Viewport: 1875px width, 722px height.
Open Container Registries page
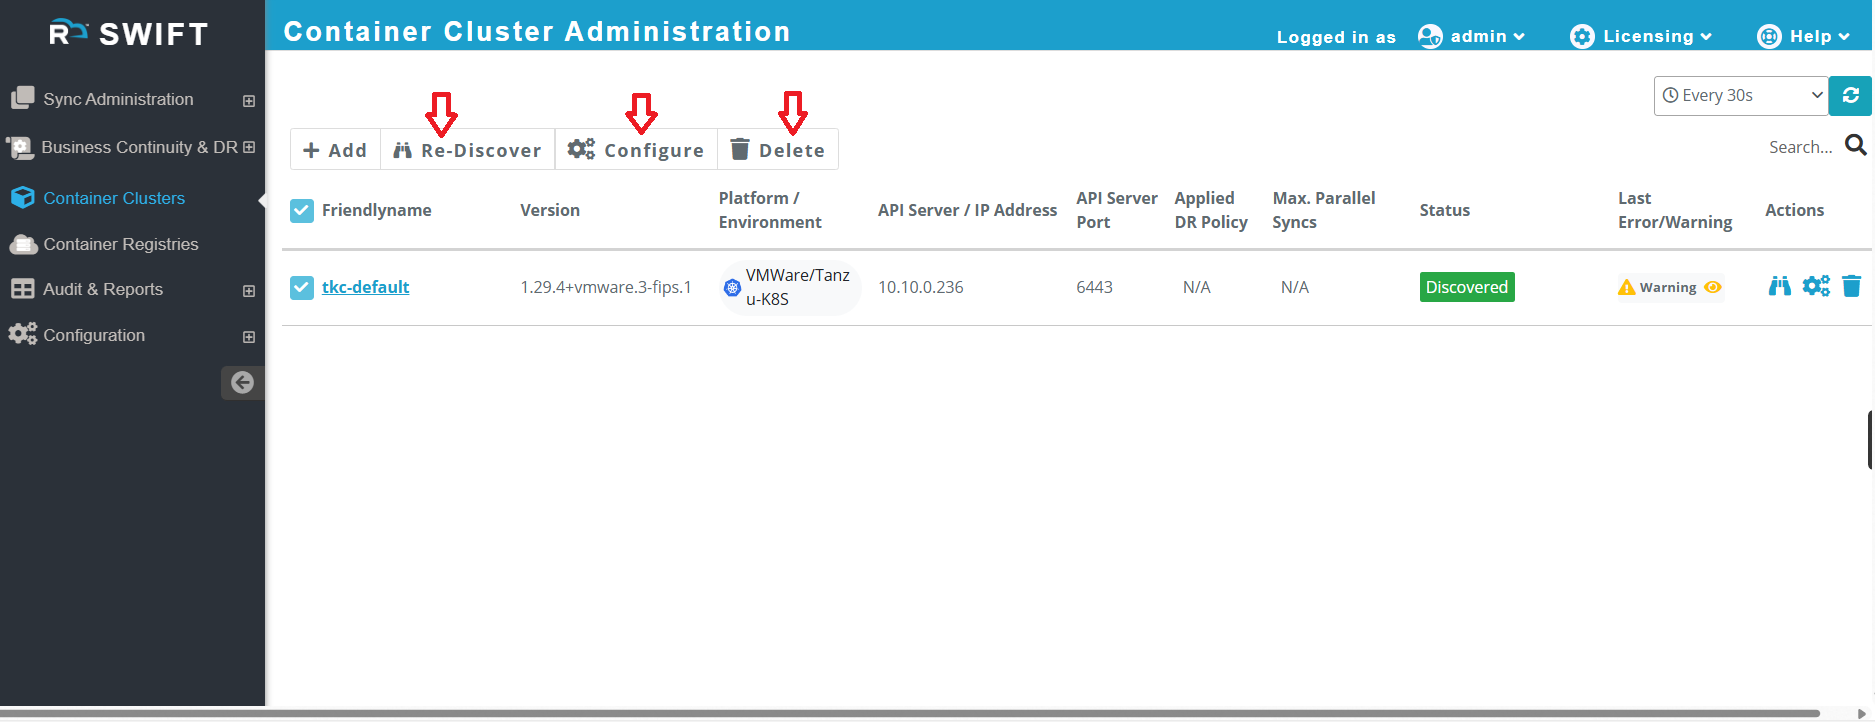[x=121, y=244]
